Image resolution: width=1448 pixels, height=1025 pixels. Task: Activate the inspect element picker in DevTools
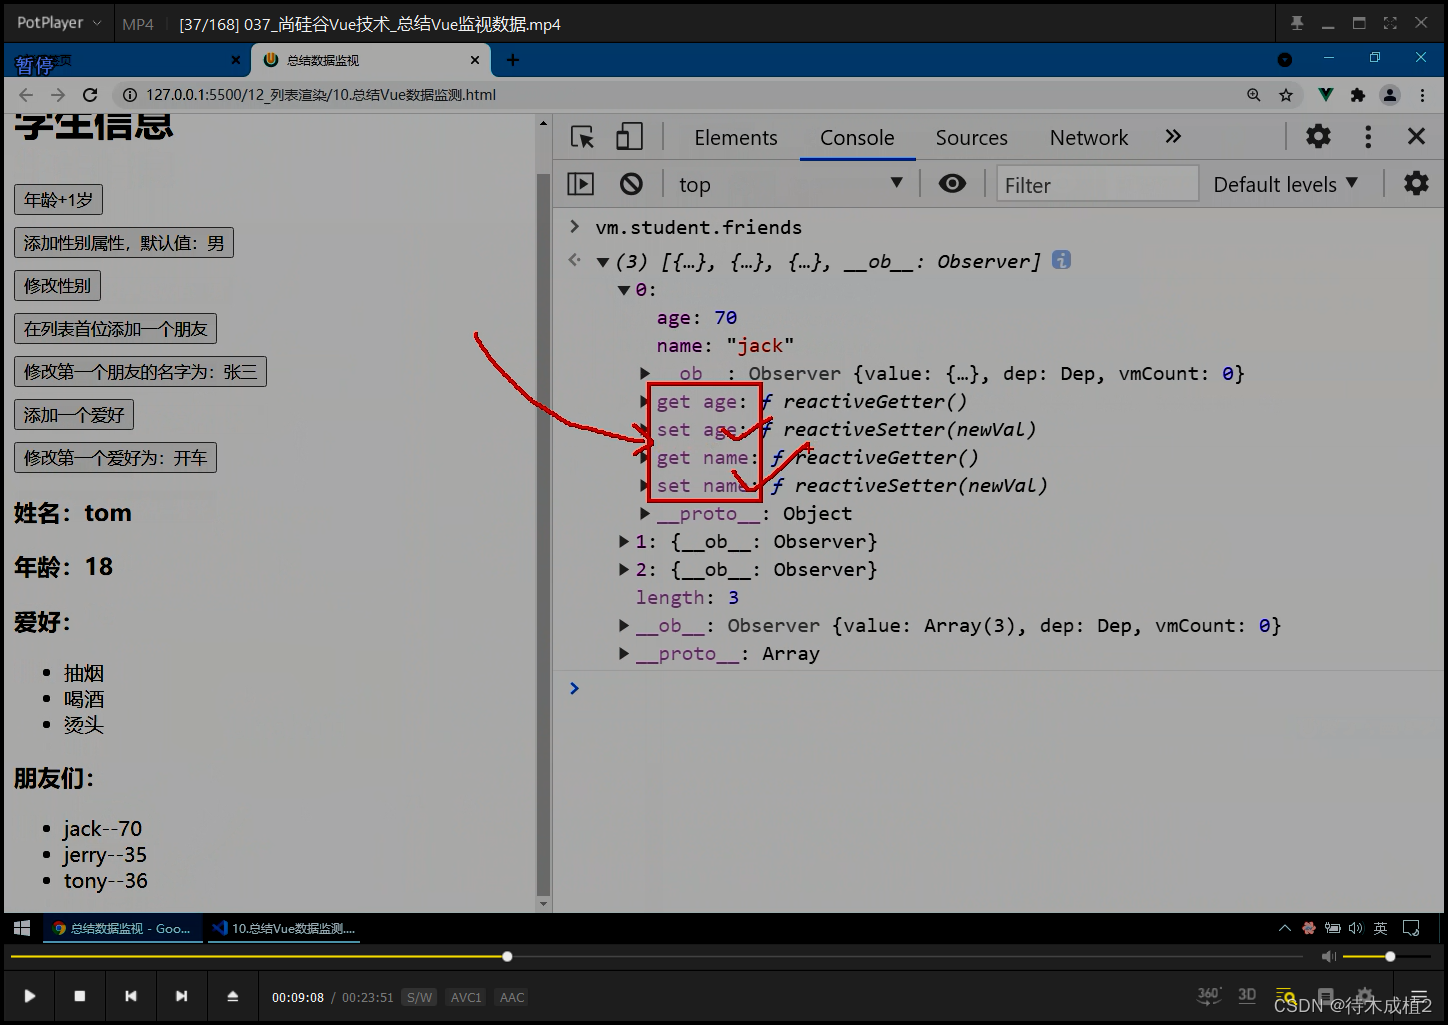tap(582, 137)
